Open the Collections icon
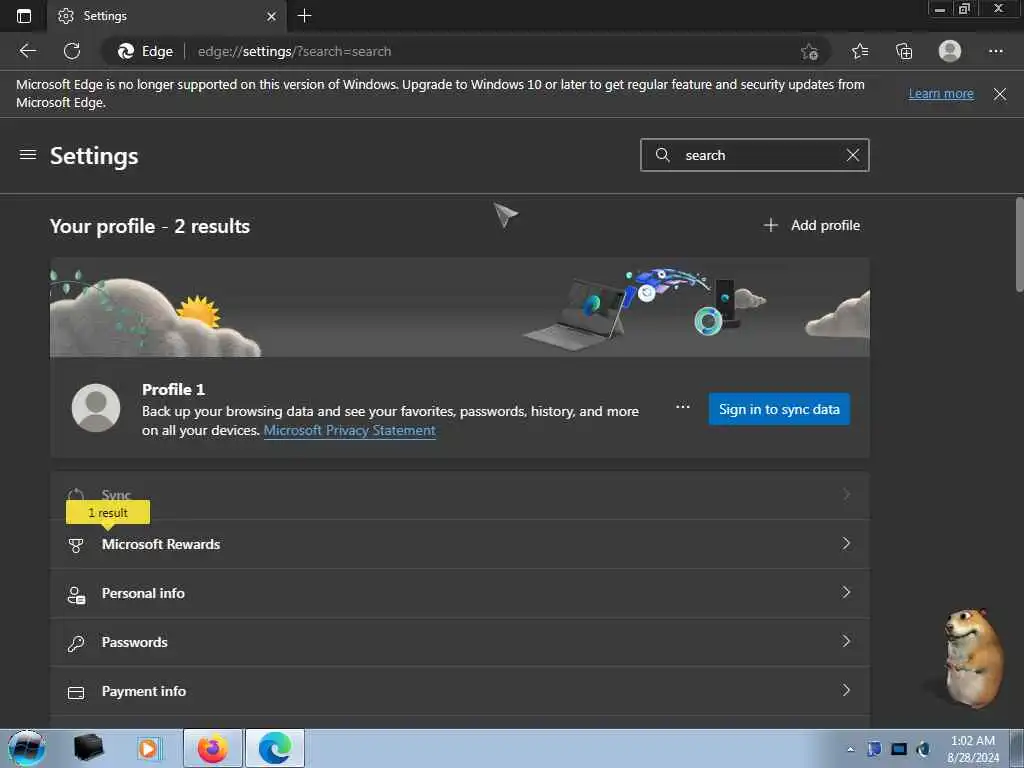 pyautogui.click(x=904, y=51)
